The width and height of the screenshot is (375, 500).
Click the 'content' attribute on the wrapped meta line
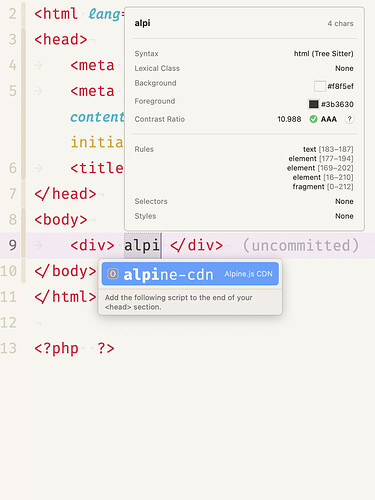97,117
